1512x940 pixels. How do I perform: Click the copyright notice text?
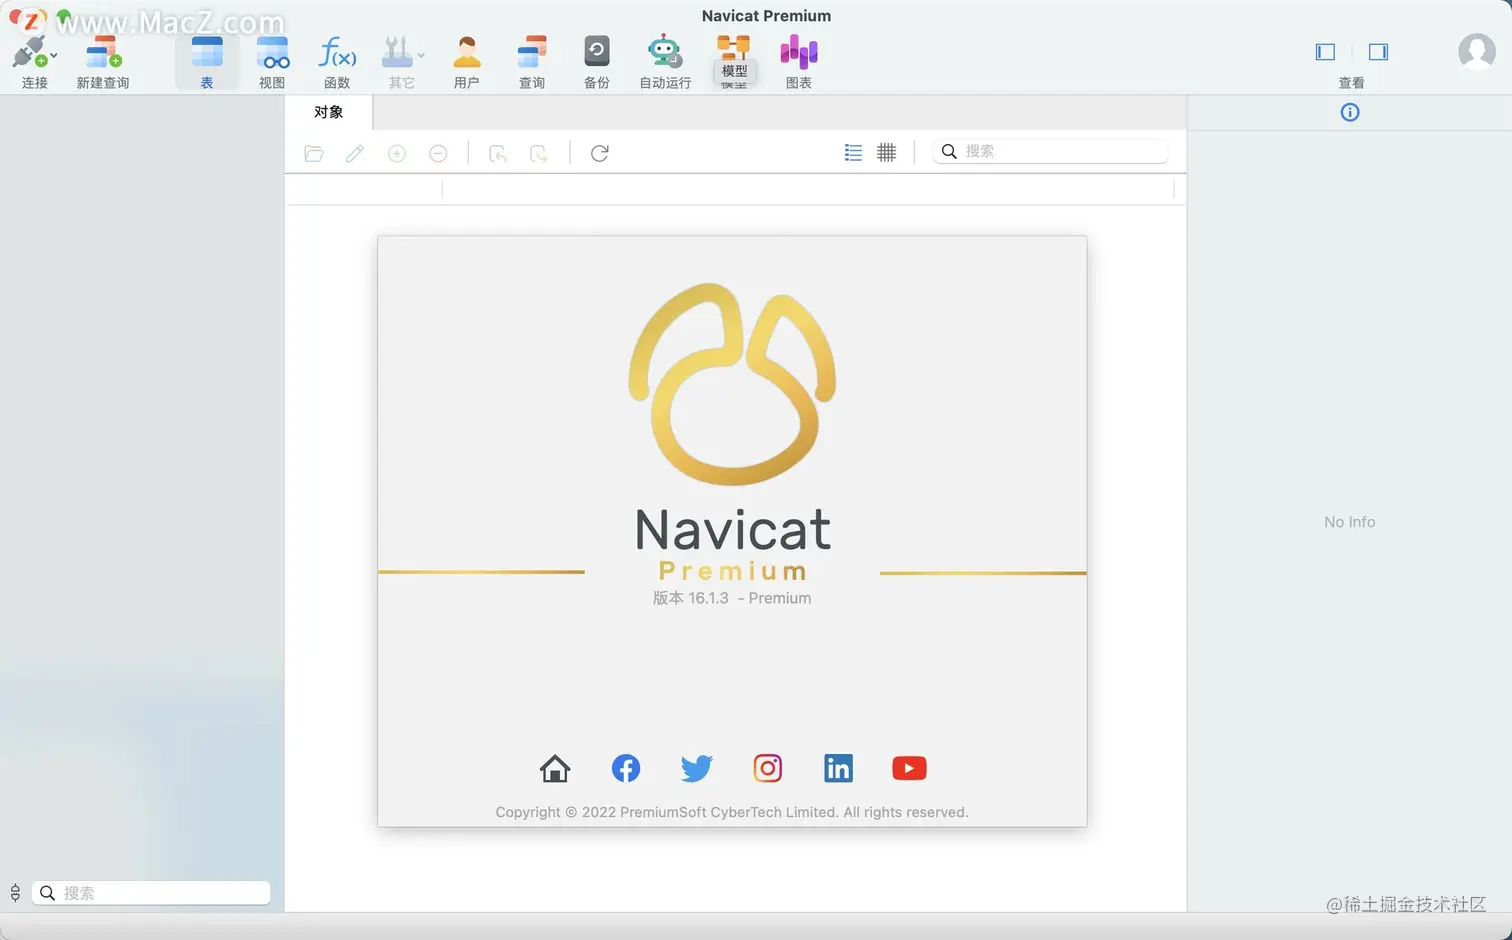732,812
